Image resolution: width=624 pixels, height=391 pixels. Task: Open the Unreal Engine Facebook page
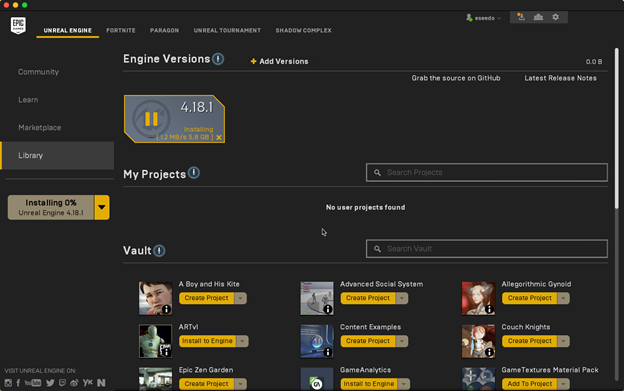[18, 383]
